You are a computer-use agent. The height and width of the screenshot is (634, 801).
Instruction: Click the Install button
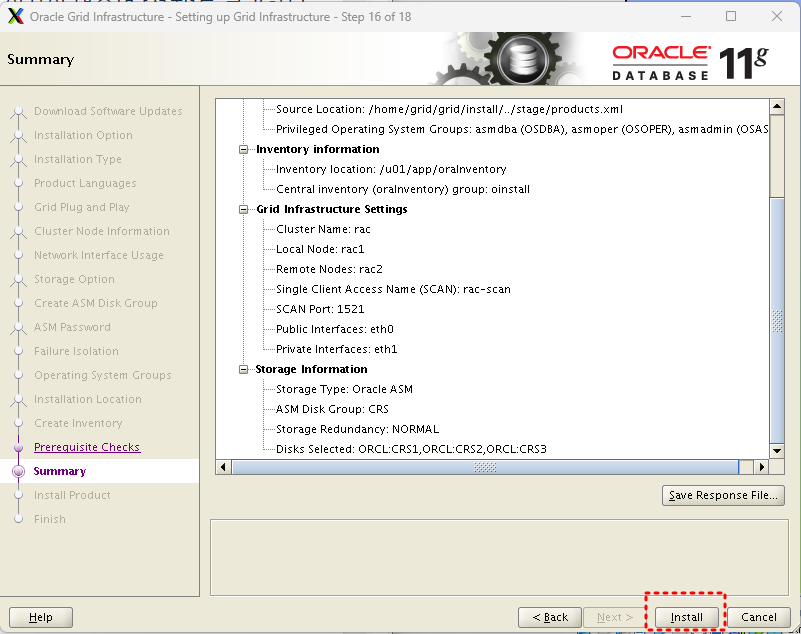coord(686,617)
